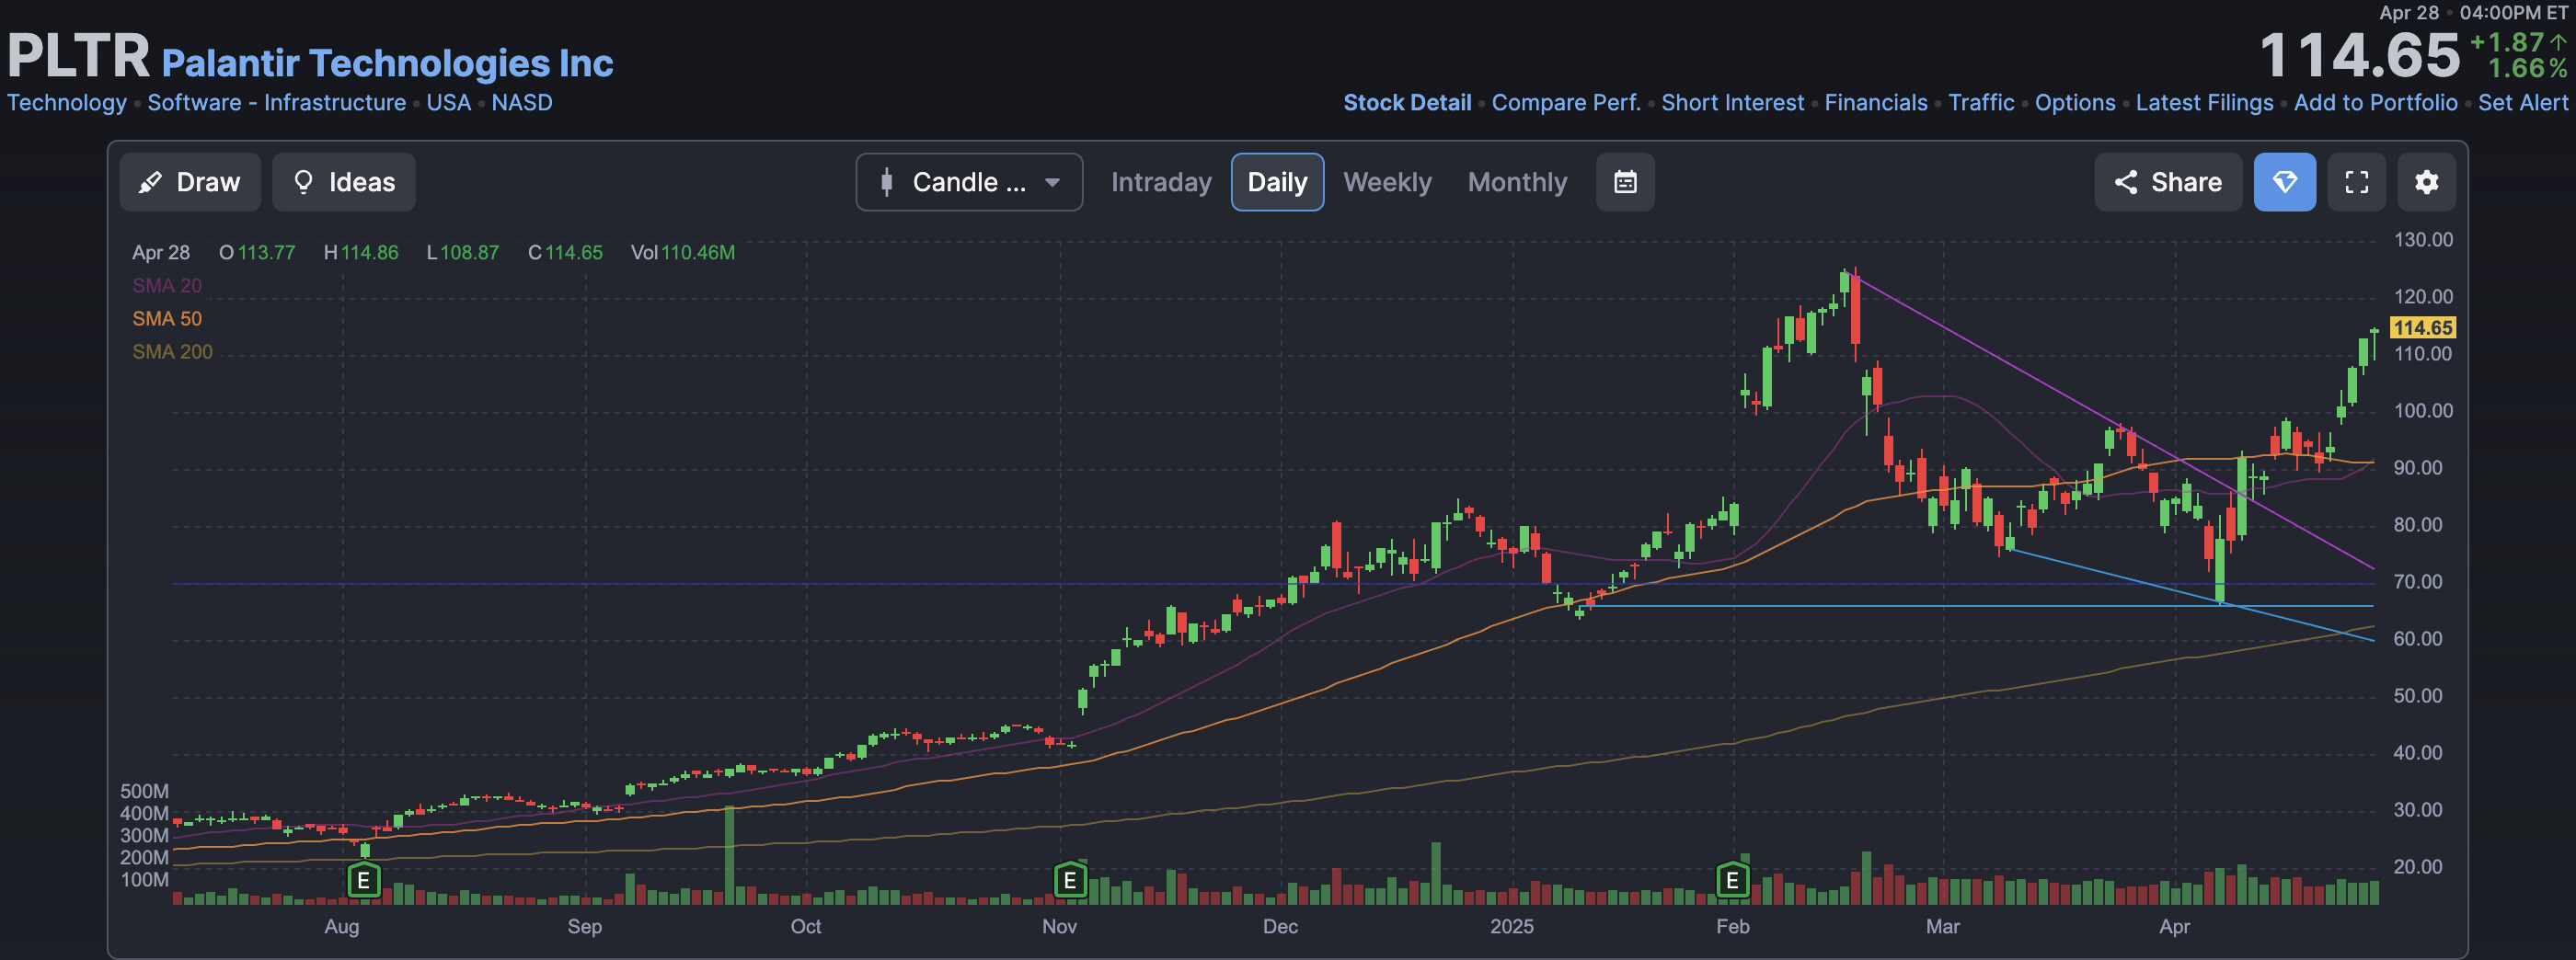Click the lightbulb icon in Ideas button
2576x960 pixels.
click(x=303, y=182)
